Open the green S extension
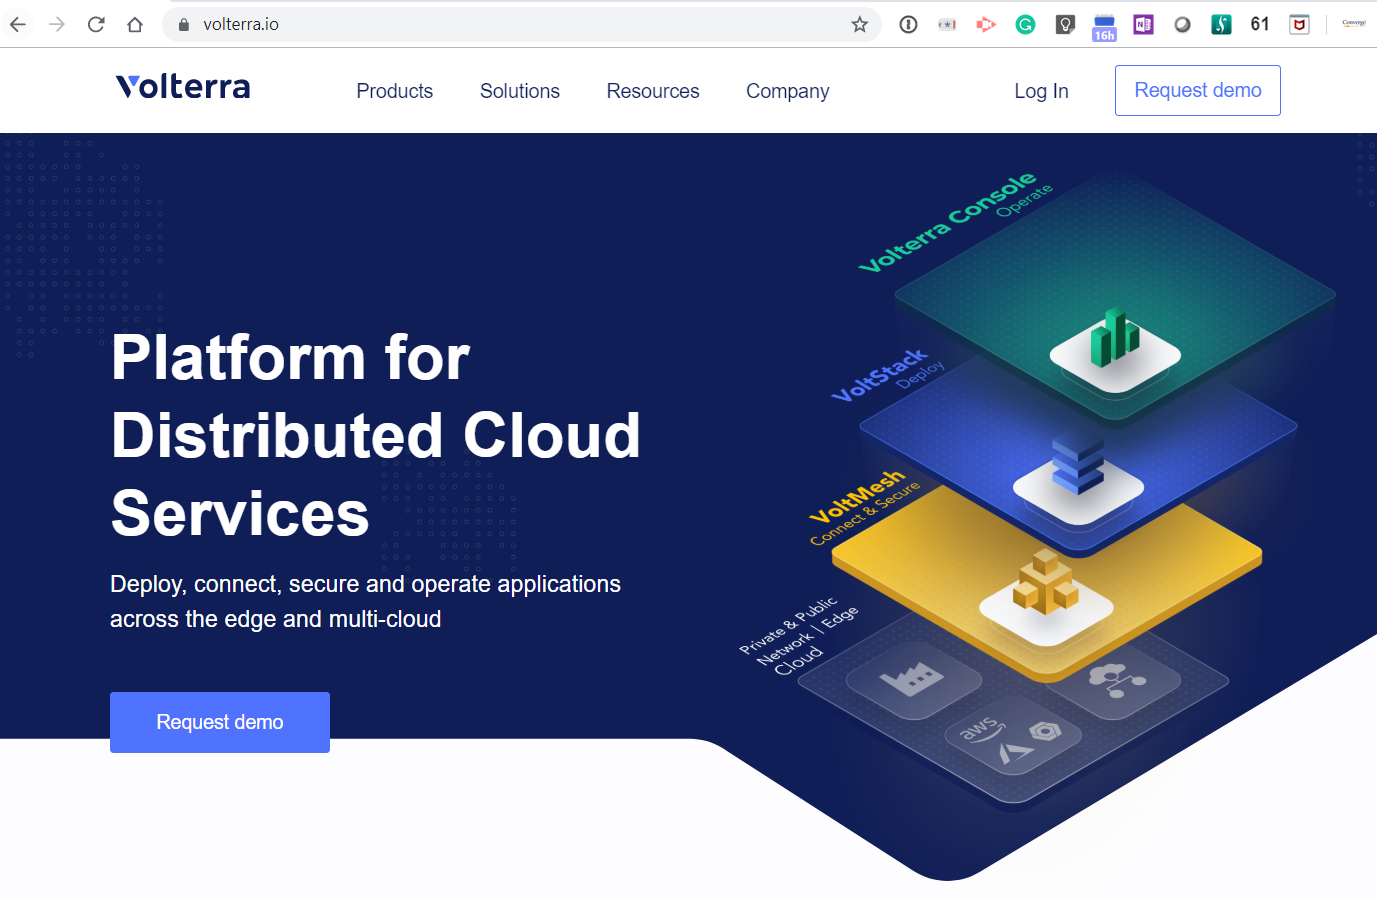 (x=1221, y=24)
